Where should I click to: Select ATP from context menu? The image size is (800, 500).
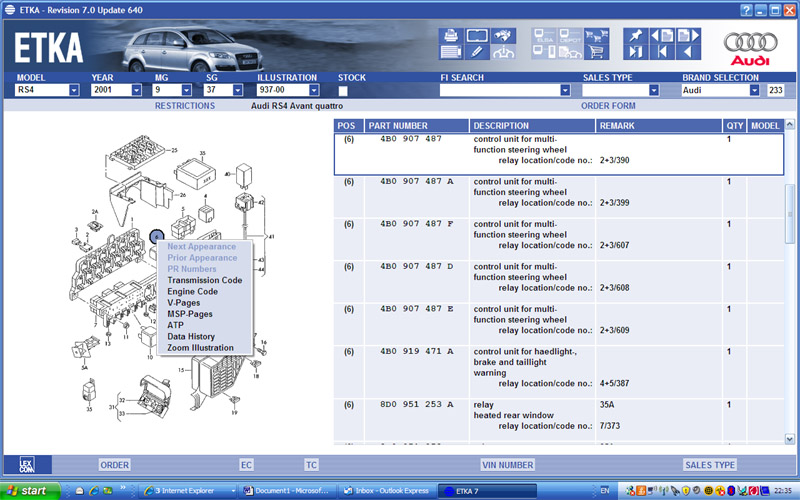(x=175, y=325)
